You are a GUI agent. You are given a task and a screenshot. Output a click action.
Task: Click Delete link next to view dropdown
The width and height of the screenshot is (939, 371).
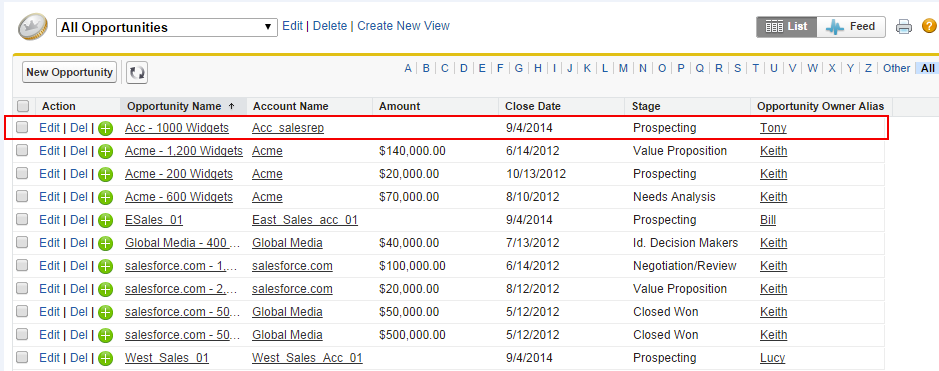click(x=329, y=26)
